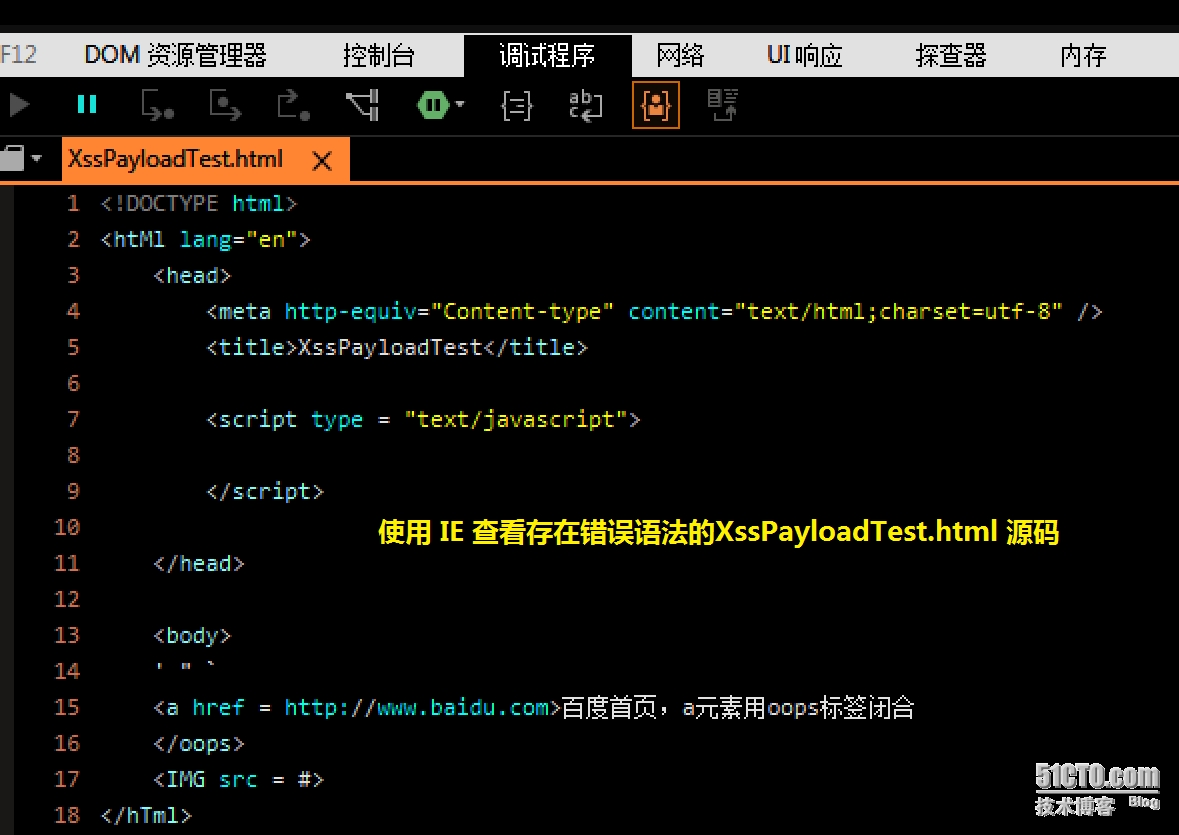Click the F12 label
1179x835 pixels.
pyautogui.click(x=18, y=55)
